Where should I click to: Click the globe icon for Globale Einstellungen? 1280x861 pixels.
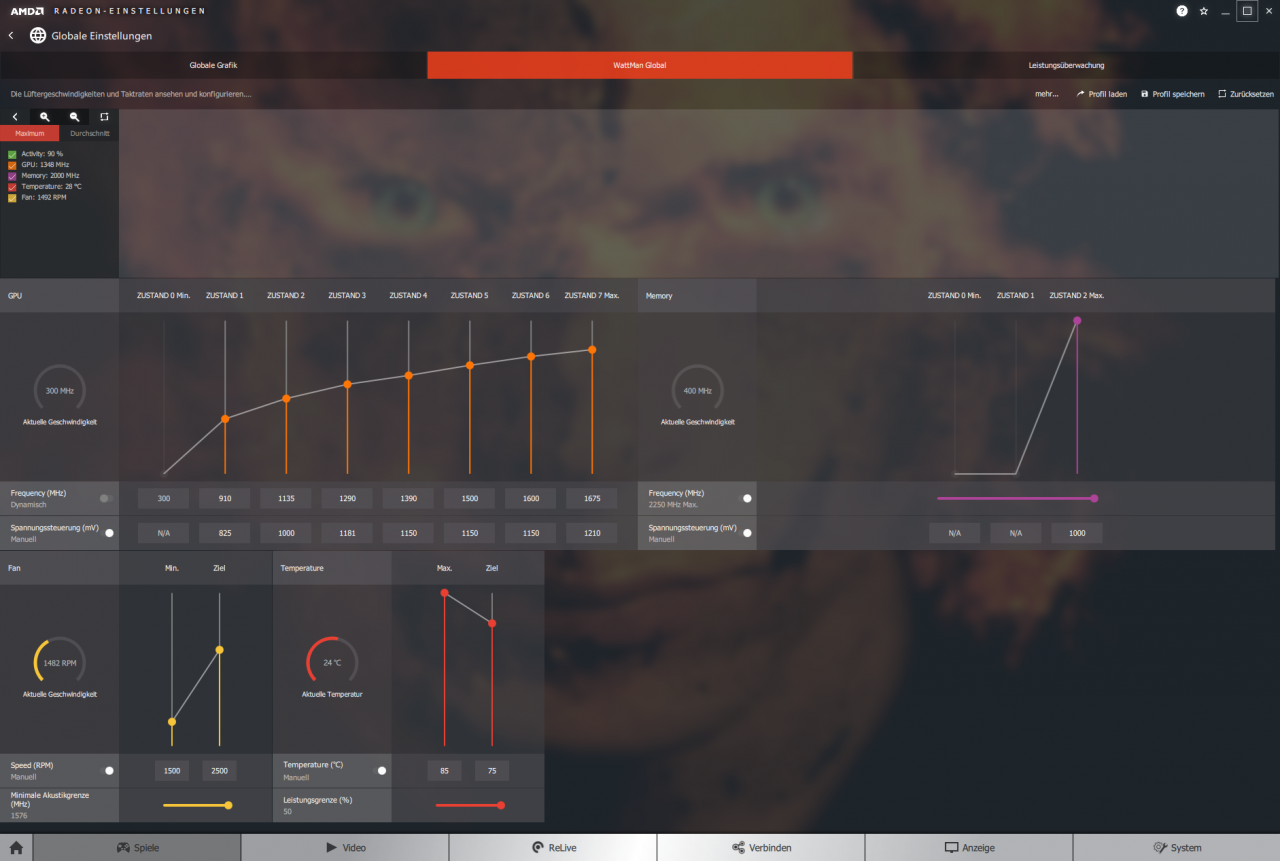click(38, 35)
